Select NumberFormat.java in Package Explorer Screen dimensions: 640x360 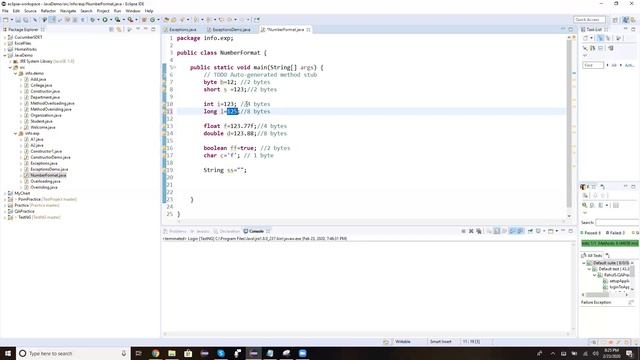48,175
